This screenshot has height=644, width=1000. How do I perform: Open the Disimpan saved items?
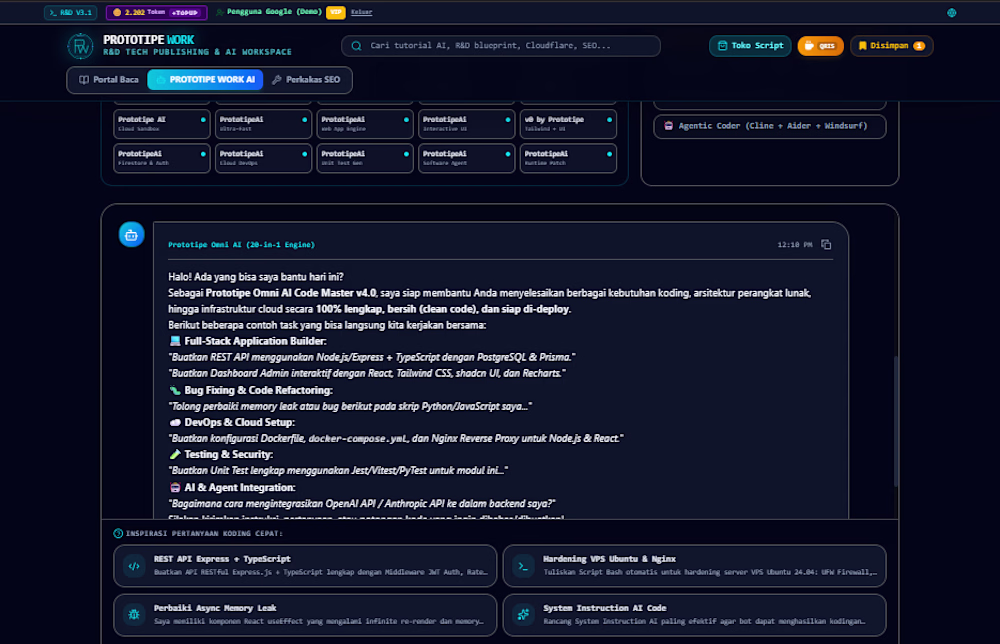tap(892, 46)
